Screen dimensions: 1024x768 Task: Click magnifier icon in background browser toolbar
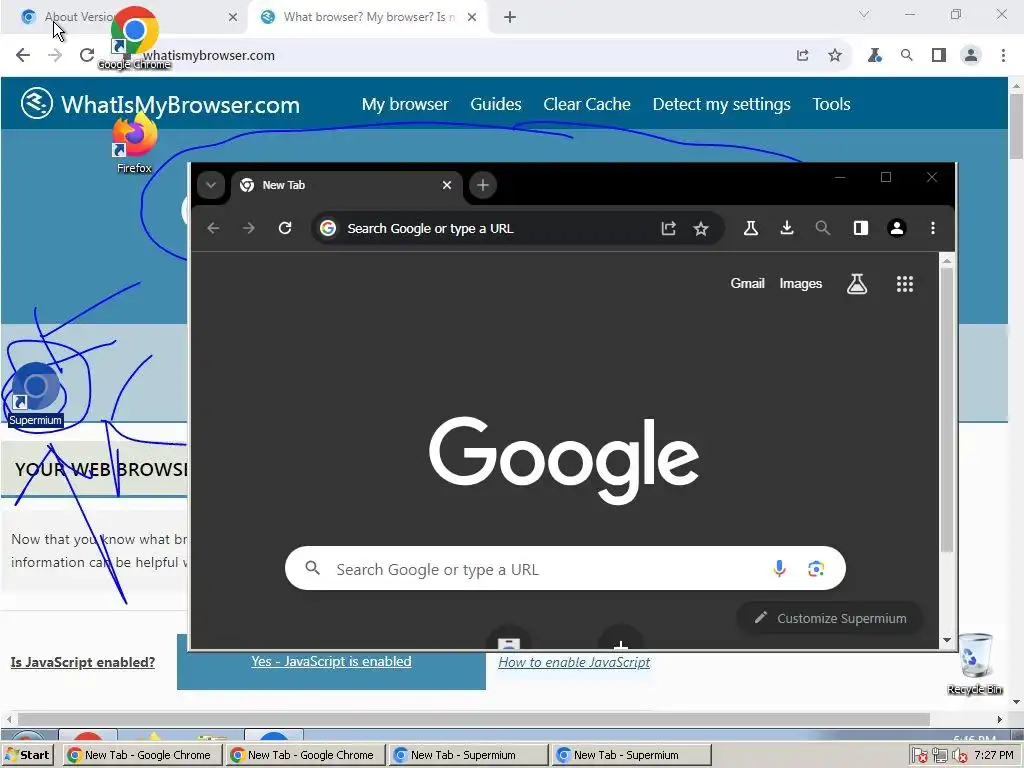tap(906, 56)
